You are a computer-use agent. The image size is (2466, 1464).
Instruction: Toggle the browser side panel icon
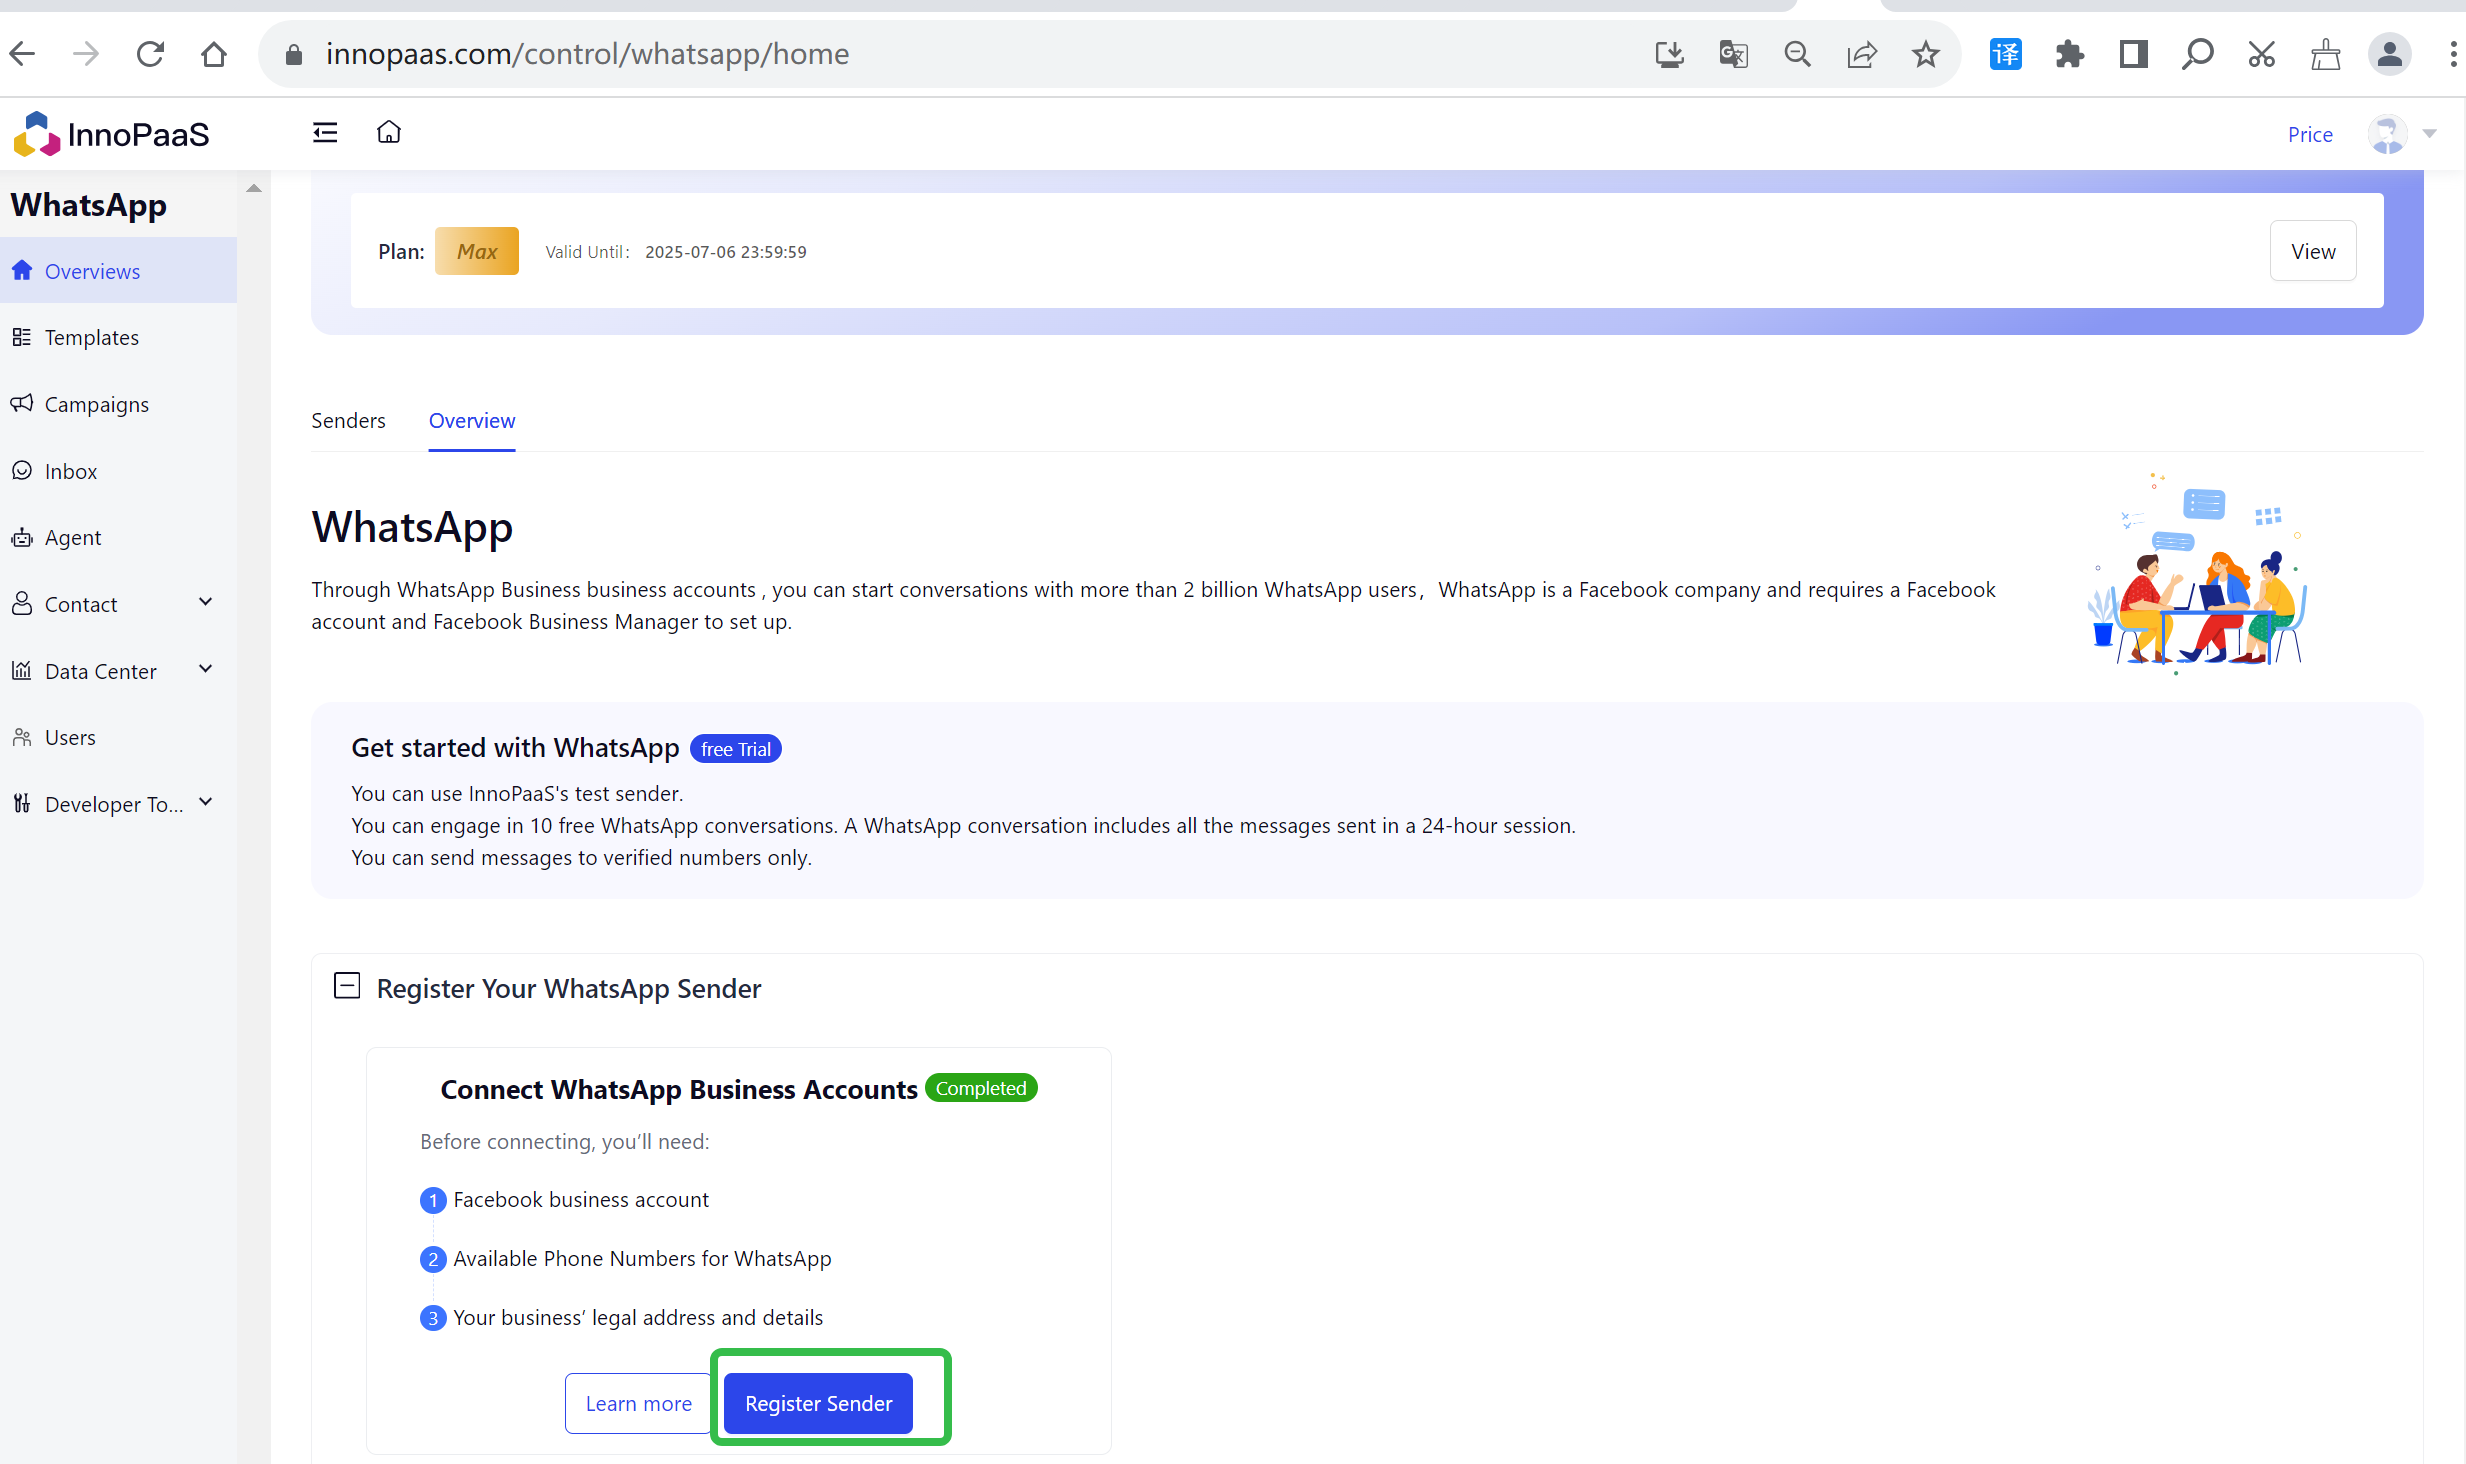tap(2133, 54)
